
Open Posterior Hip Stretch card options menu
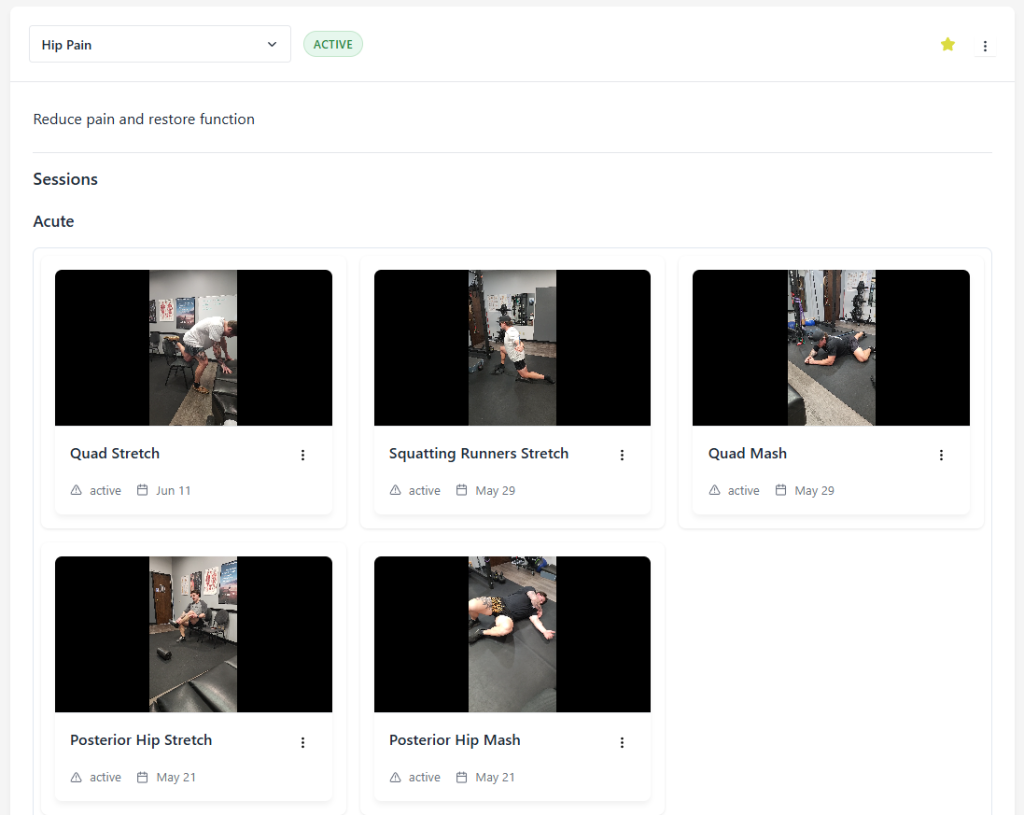point(303,743)
